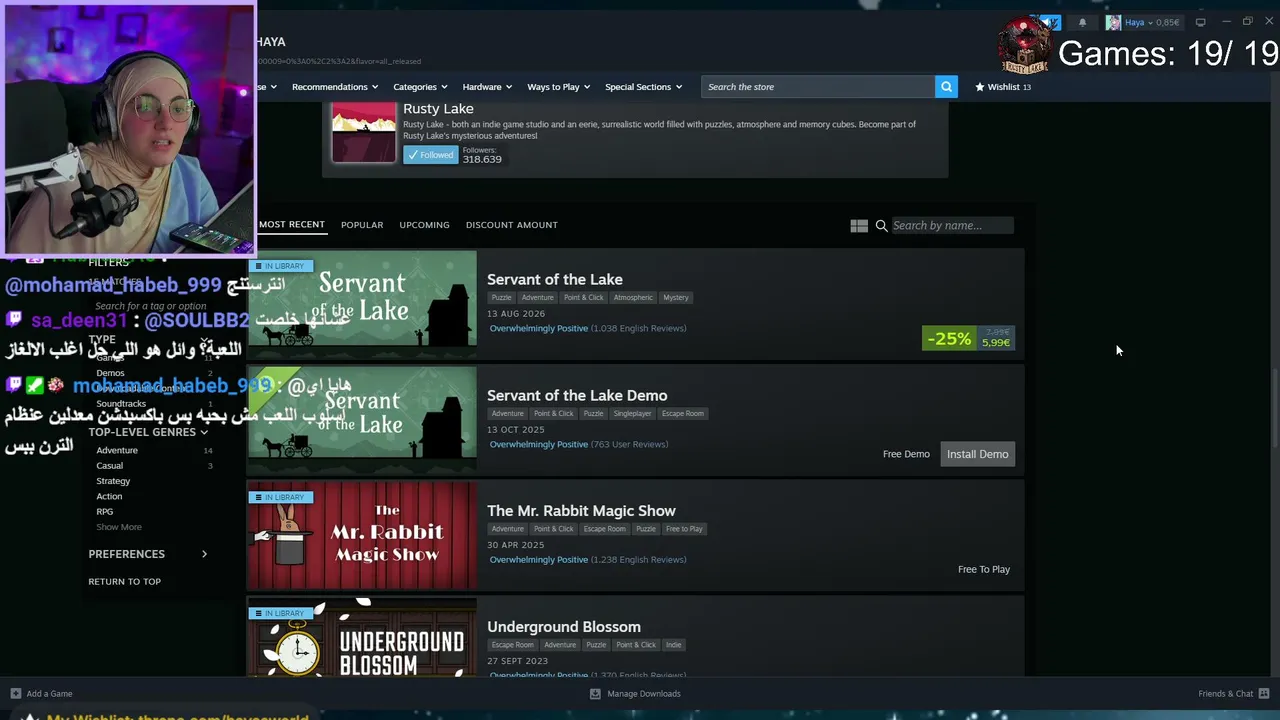Click the megaphone announcements icon

tap(1052, 22)
